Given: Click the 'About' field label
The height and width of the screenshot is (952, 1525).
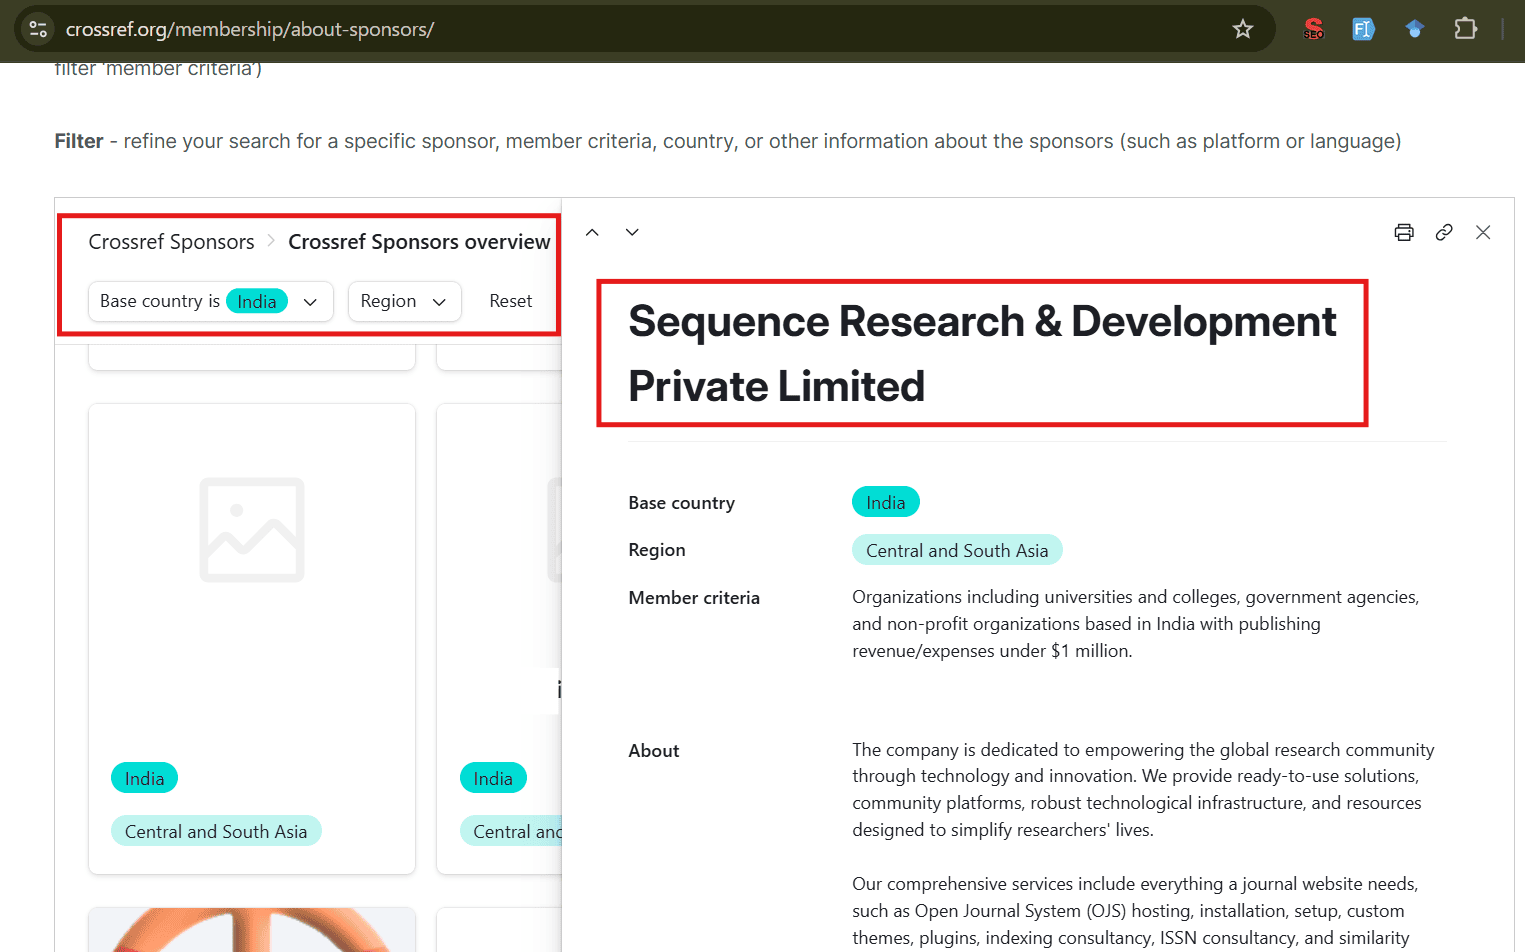Looking at the screenshot, I should click(x=654, y=751).
